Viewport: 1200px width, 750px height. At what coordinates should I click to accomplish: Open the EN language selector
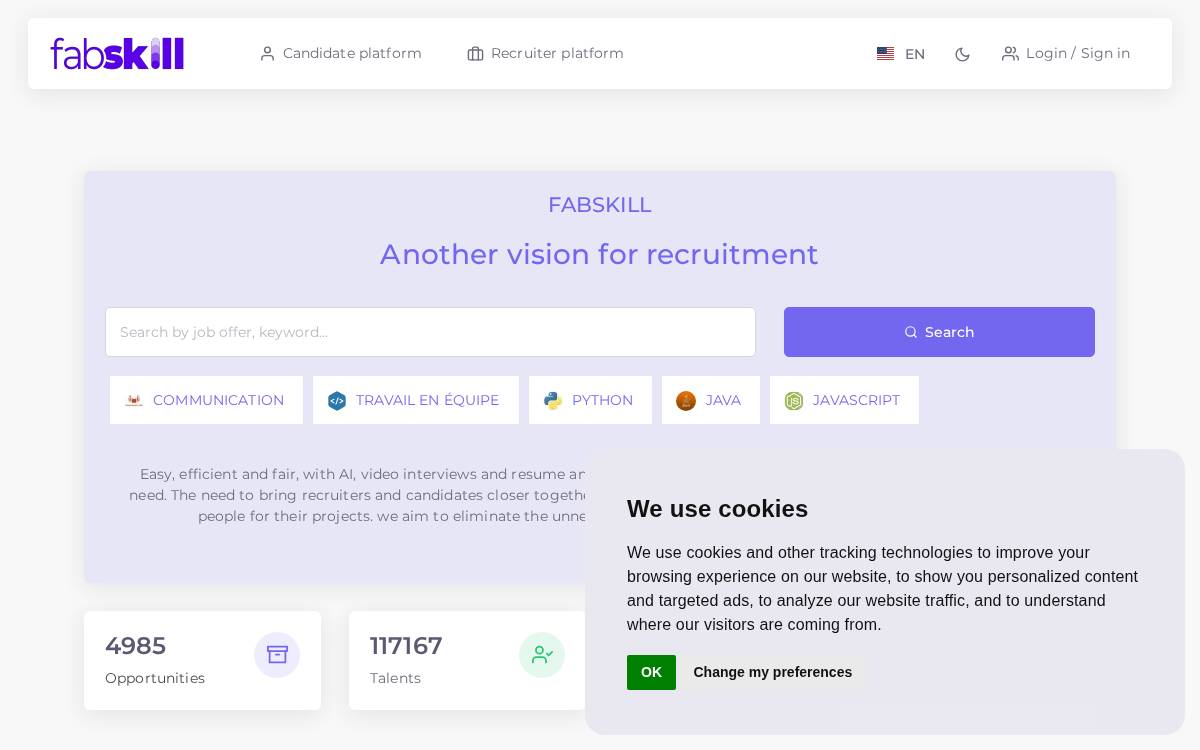pos(901,54)
